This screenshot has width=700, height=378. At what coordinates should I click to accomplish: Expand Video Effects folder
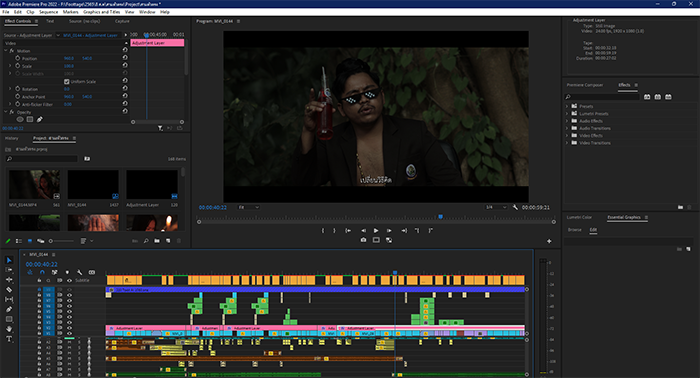point(567,135)
